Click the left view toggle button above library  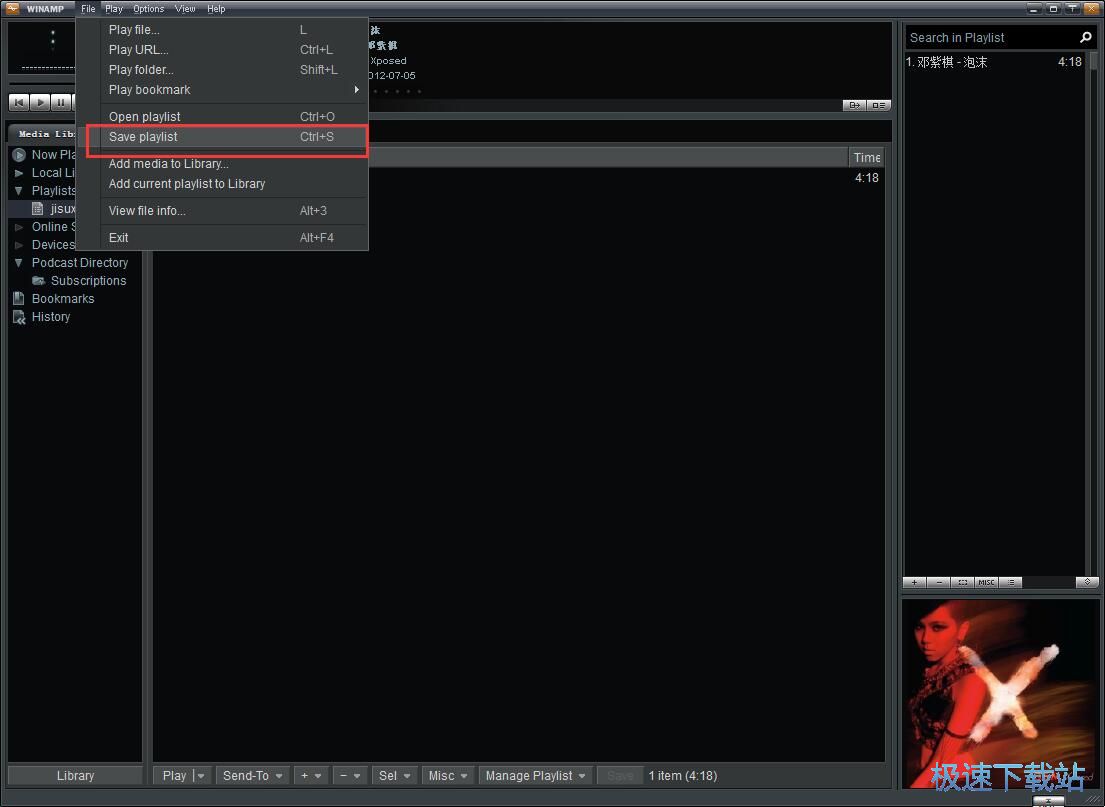pos(854,105)
